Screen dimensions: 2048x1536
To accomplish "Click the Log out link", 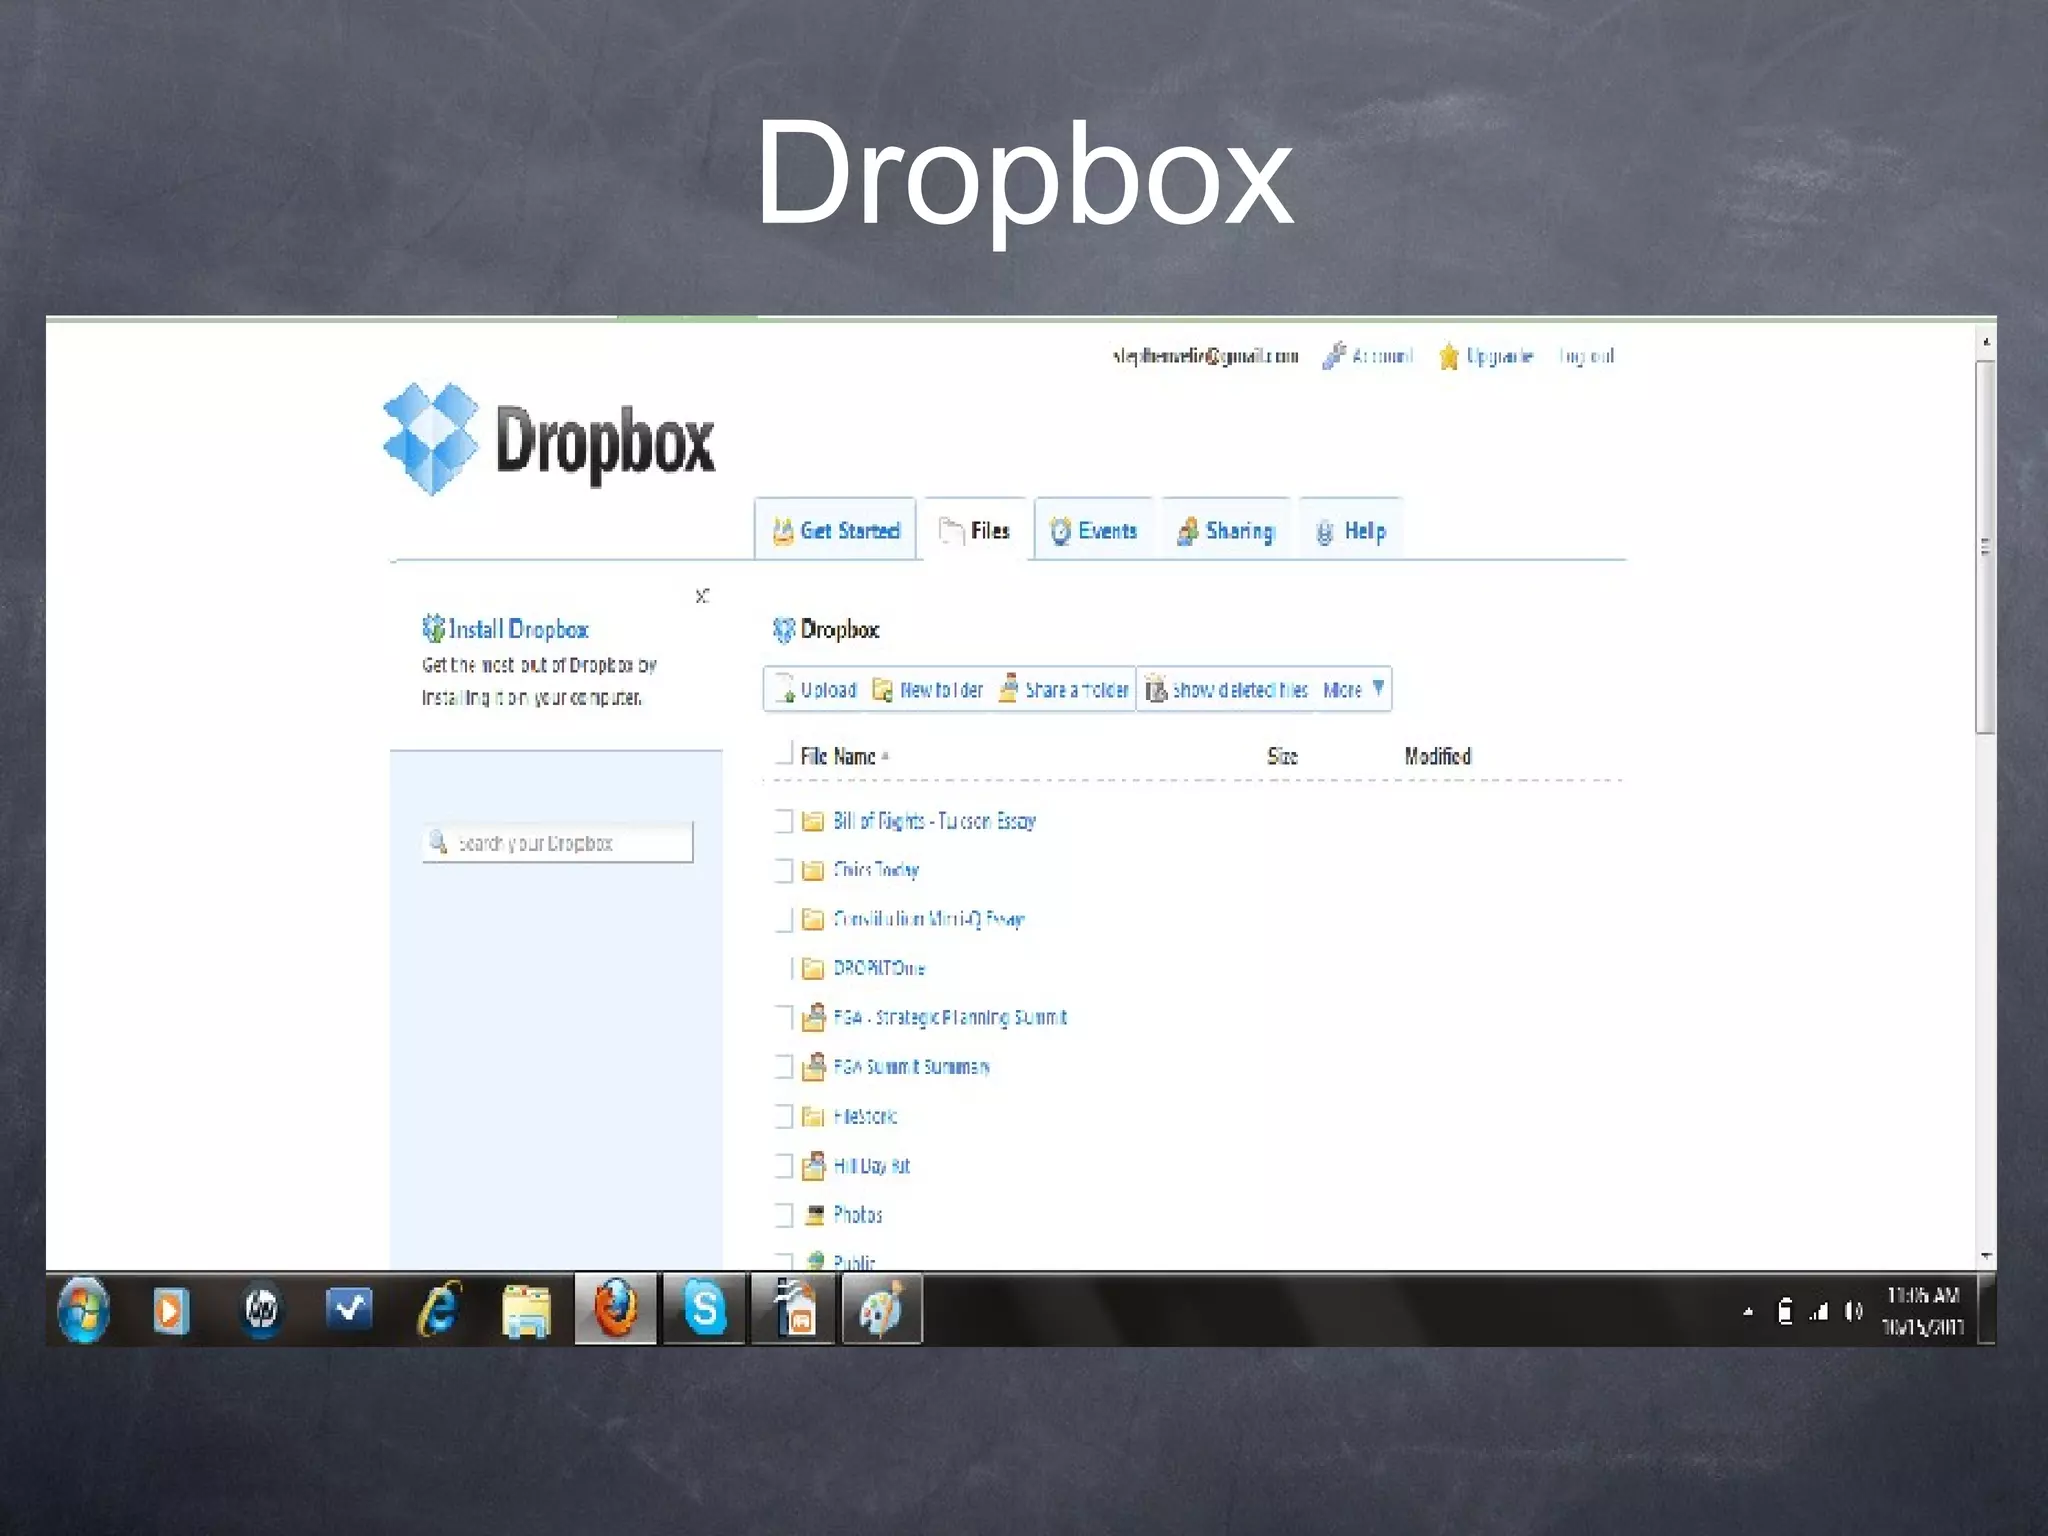I will pos(1586,356).
